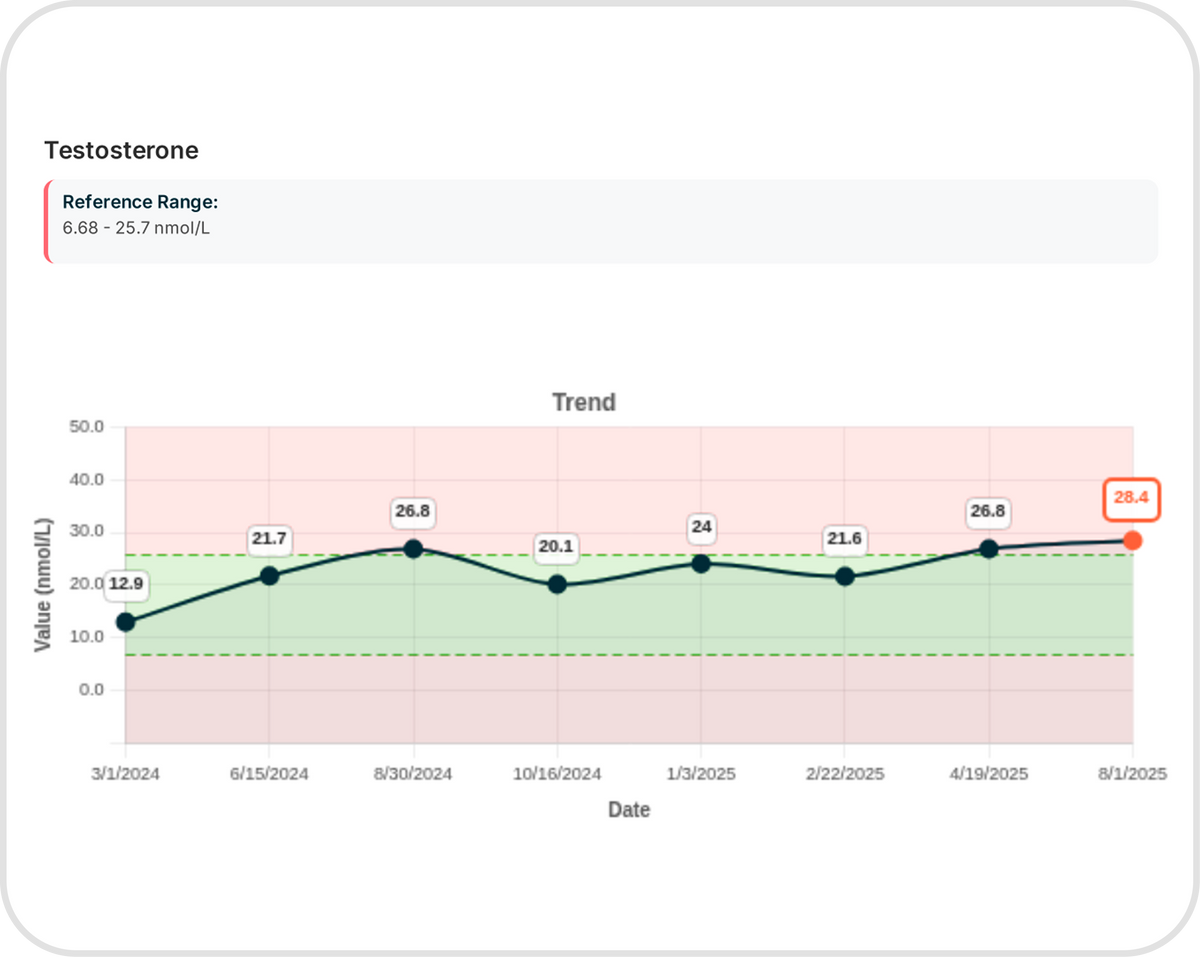Click the Reference Range info box
1200x957 pixels.
coord(600,221)
